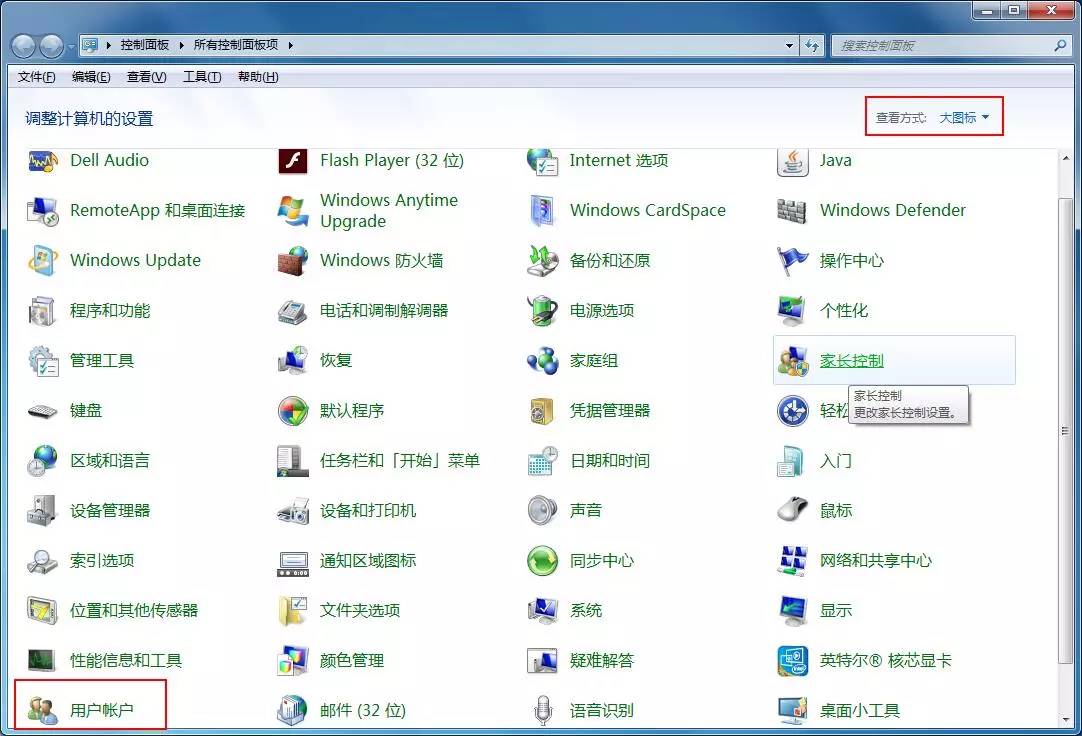Screen dimensions: 1082x736
Task: Click the 用户帐户 icon
Action: coord(42,710)
